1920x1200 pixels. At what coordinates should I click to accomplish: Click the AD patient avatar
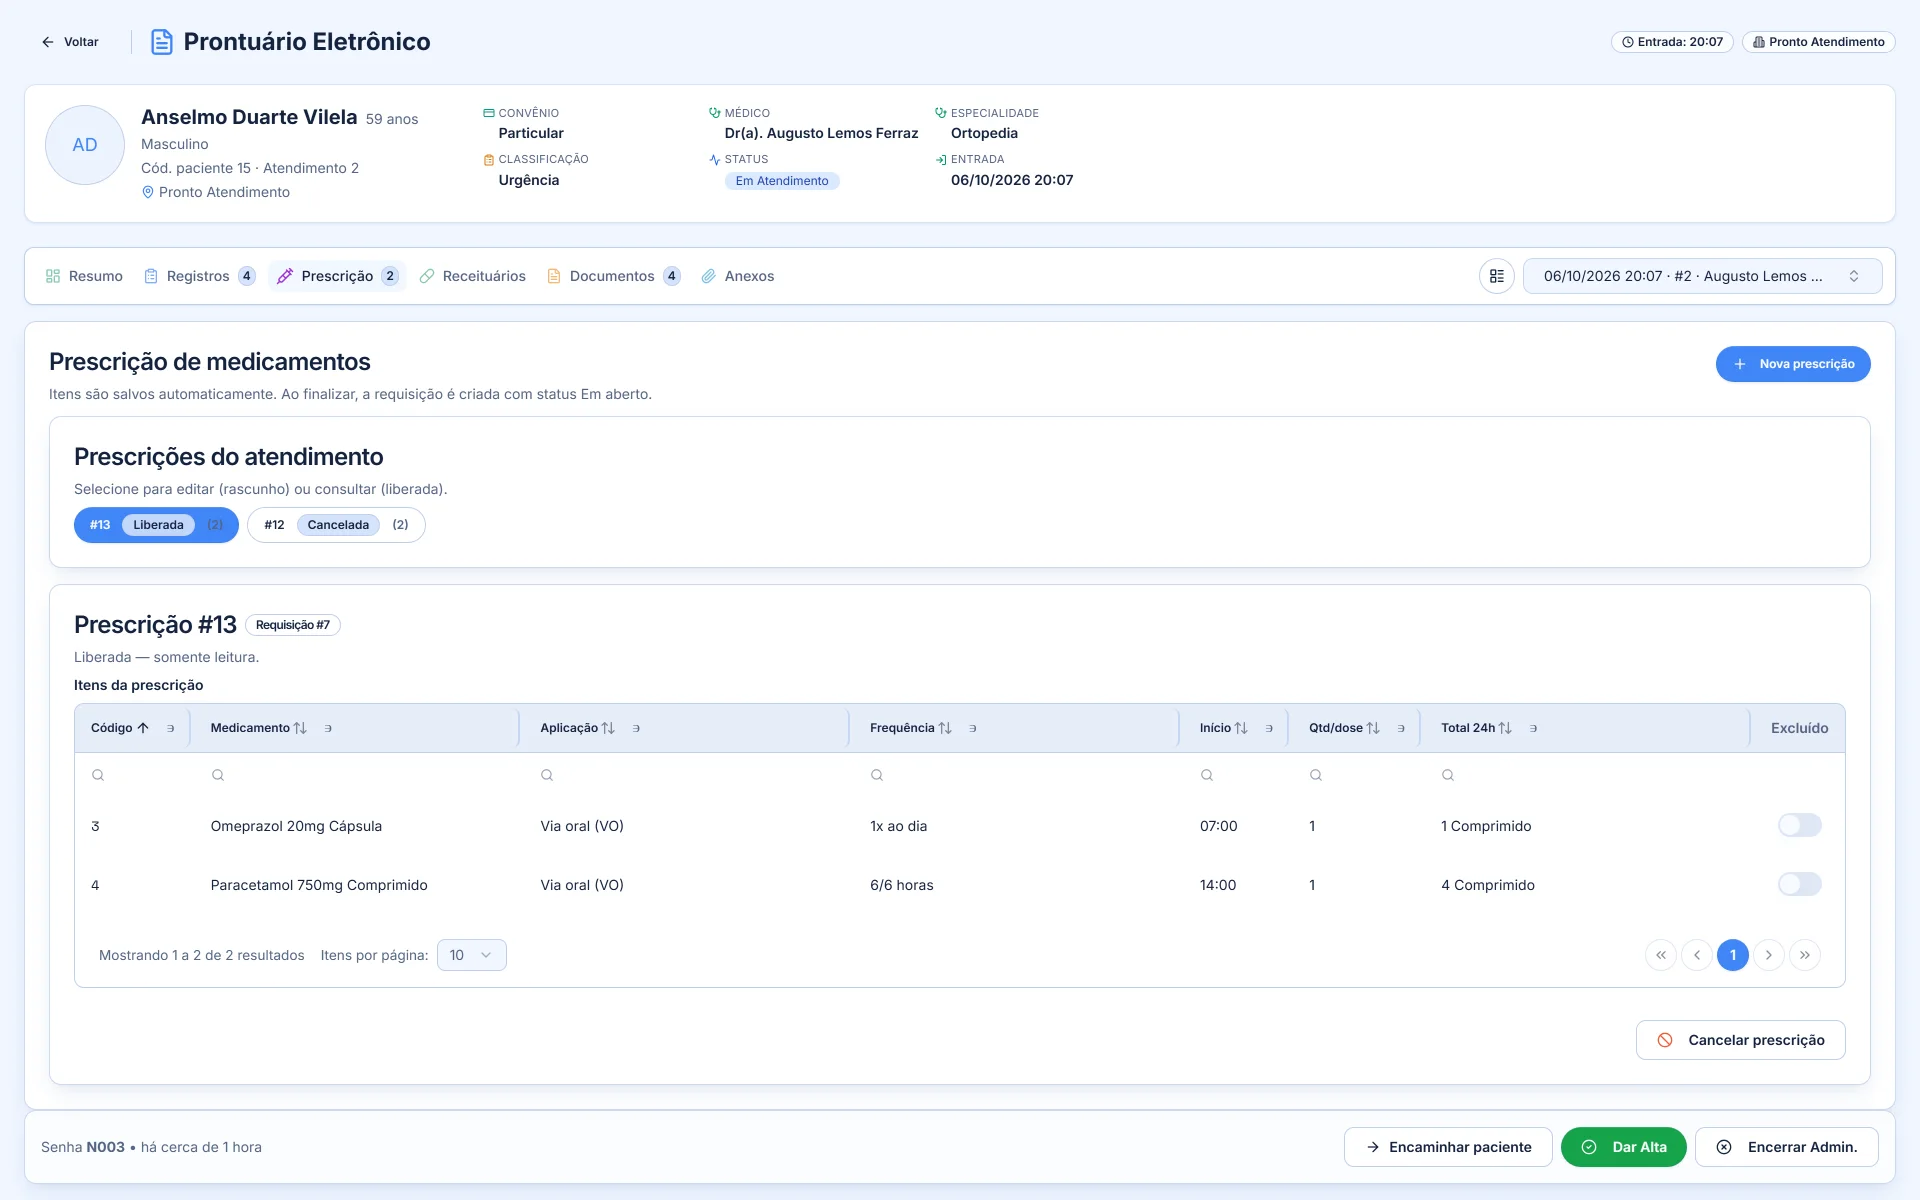click(85, 145)
